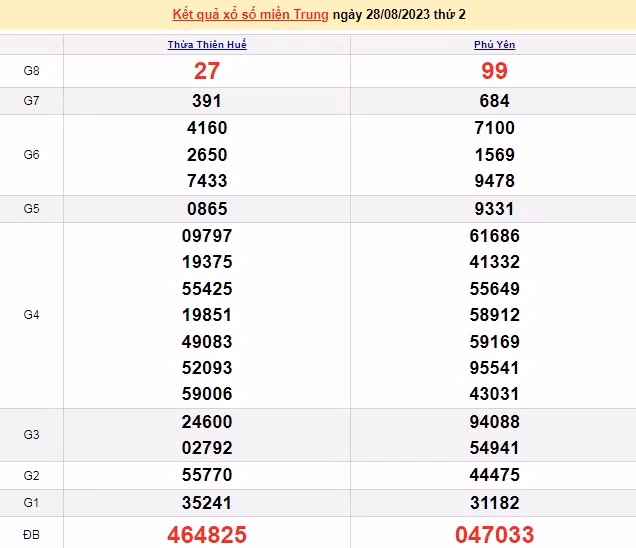Click the G7 number 684 under Phú Yên

point(494,101)
